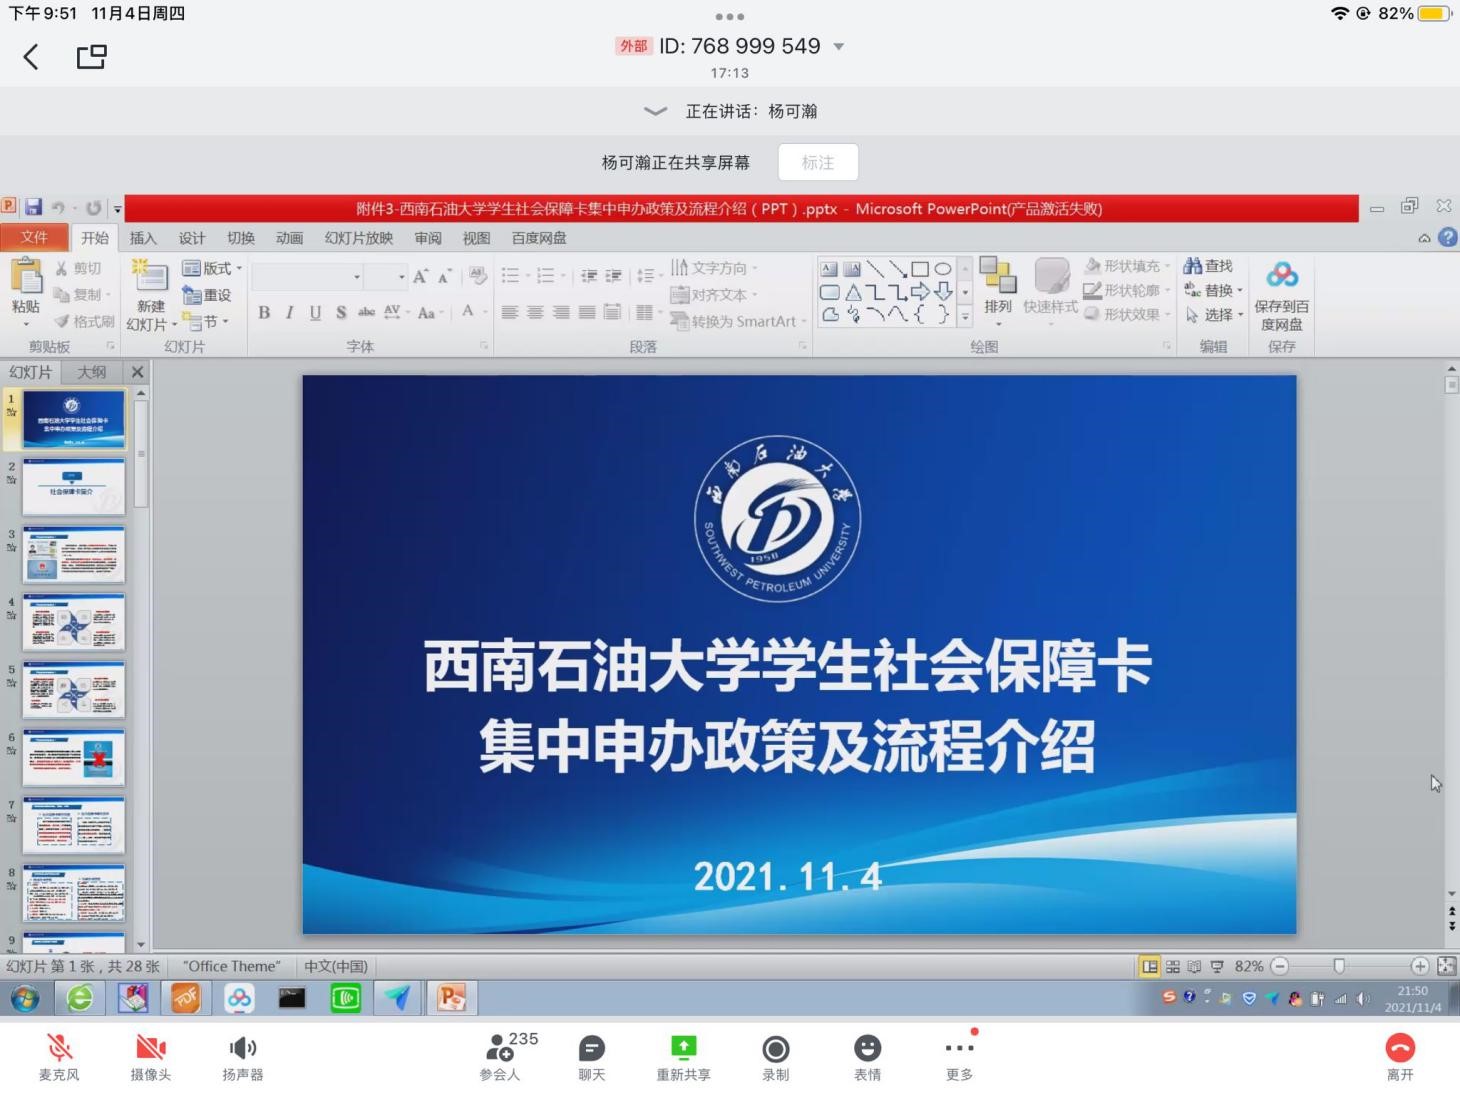This screenshot has width=1460, height=1095.
Task: Collapse the speaker bar with the chevron
Action: (655, 111)
